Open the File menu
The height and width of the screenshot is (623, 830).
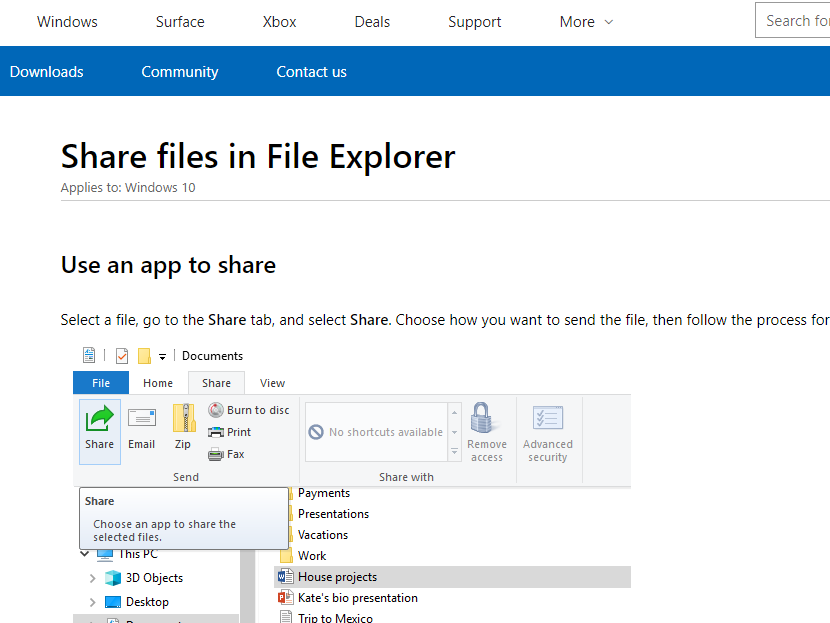[100, 382]
